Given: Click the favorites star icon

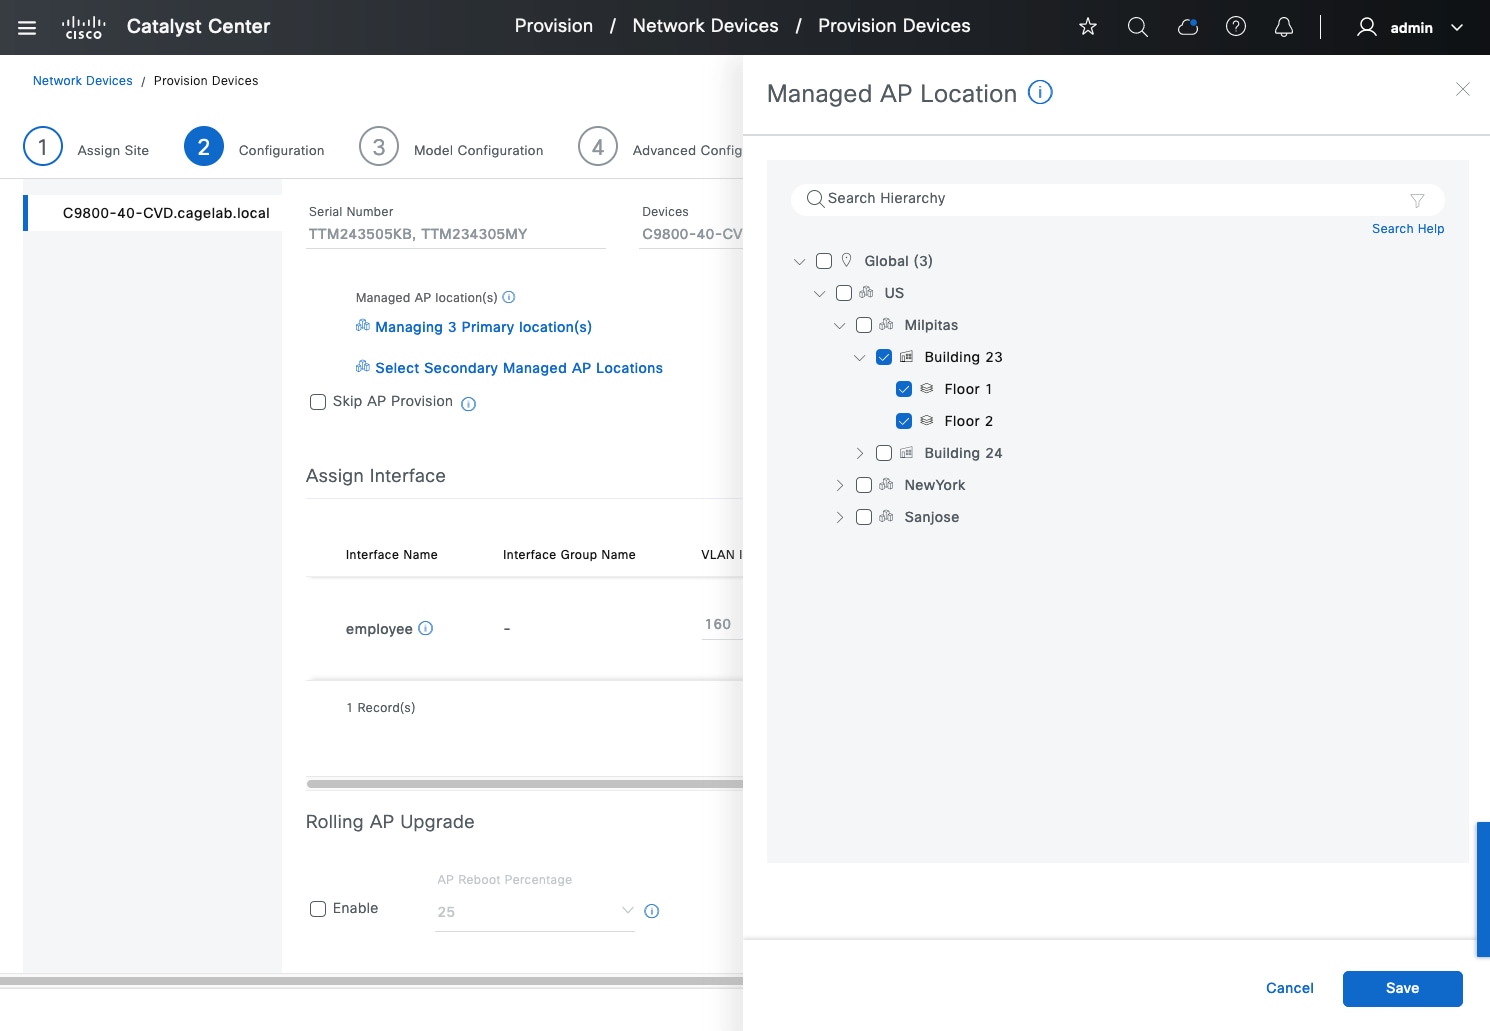Looking at the screenshot, I should (x=1088, y=27).
